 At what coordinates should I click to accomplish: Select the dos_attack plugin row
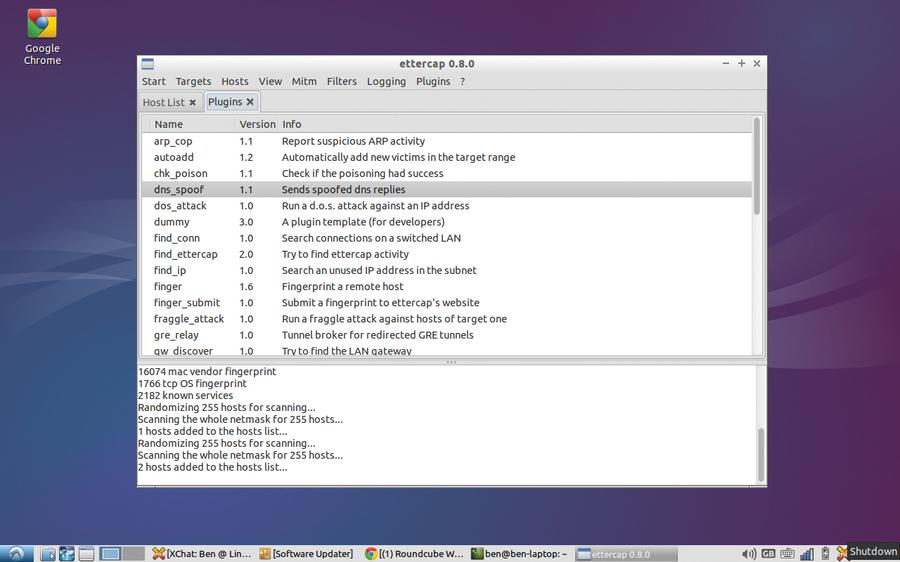447,206
